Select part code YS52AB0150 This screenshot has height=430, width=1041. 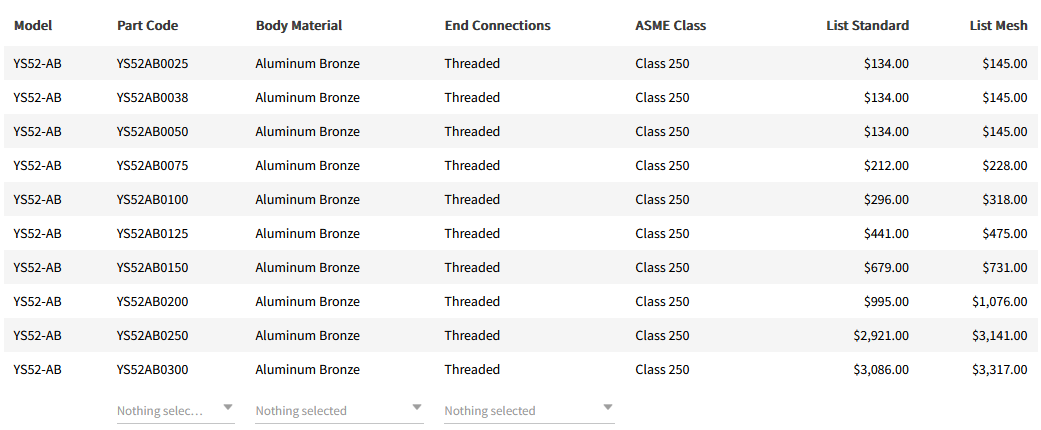[x=152, y=267]
